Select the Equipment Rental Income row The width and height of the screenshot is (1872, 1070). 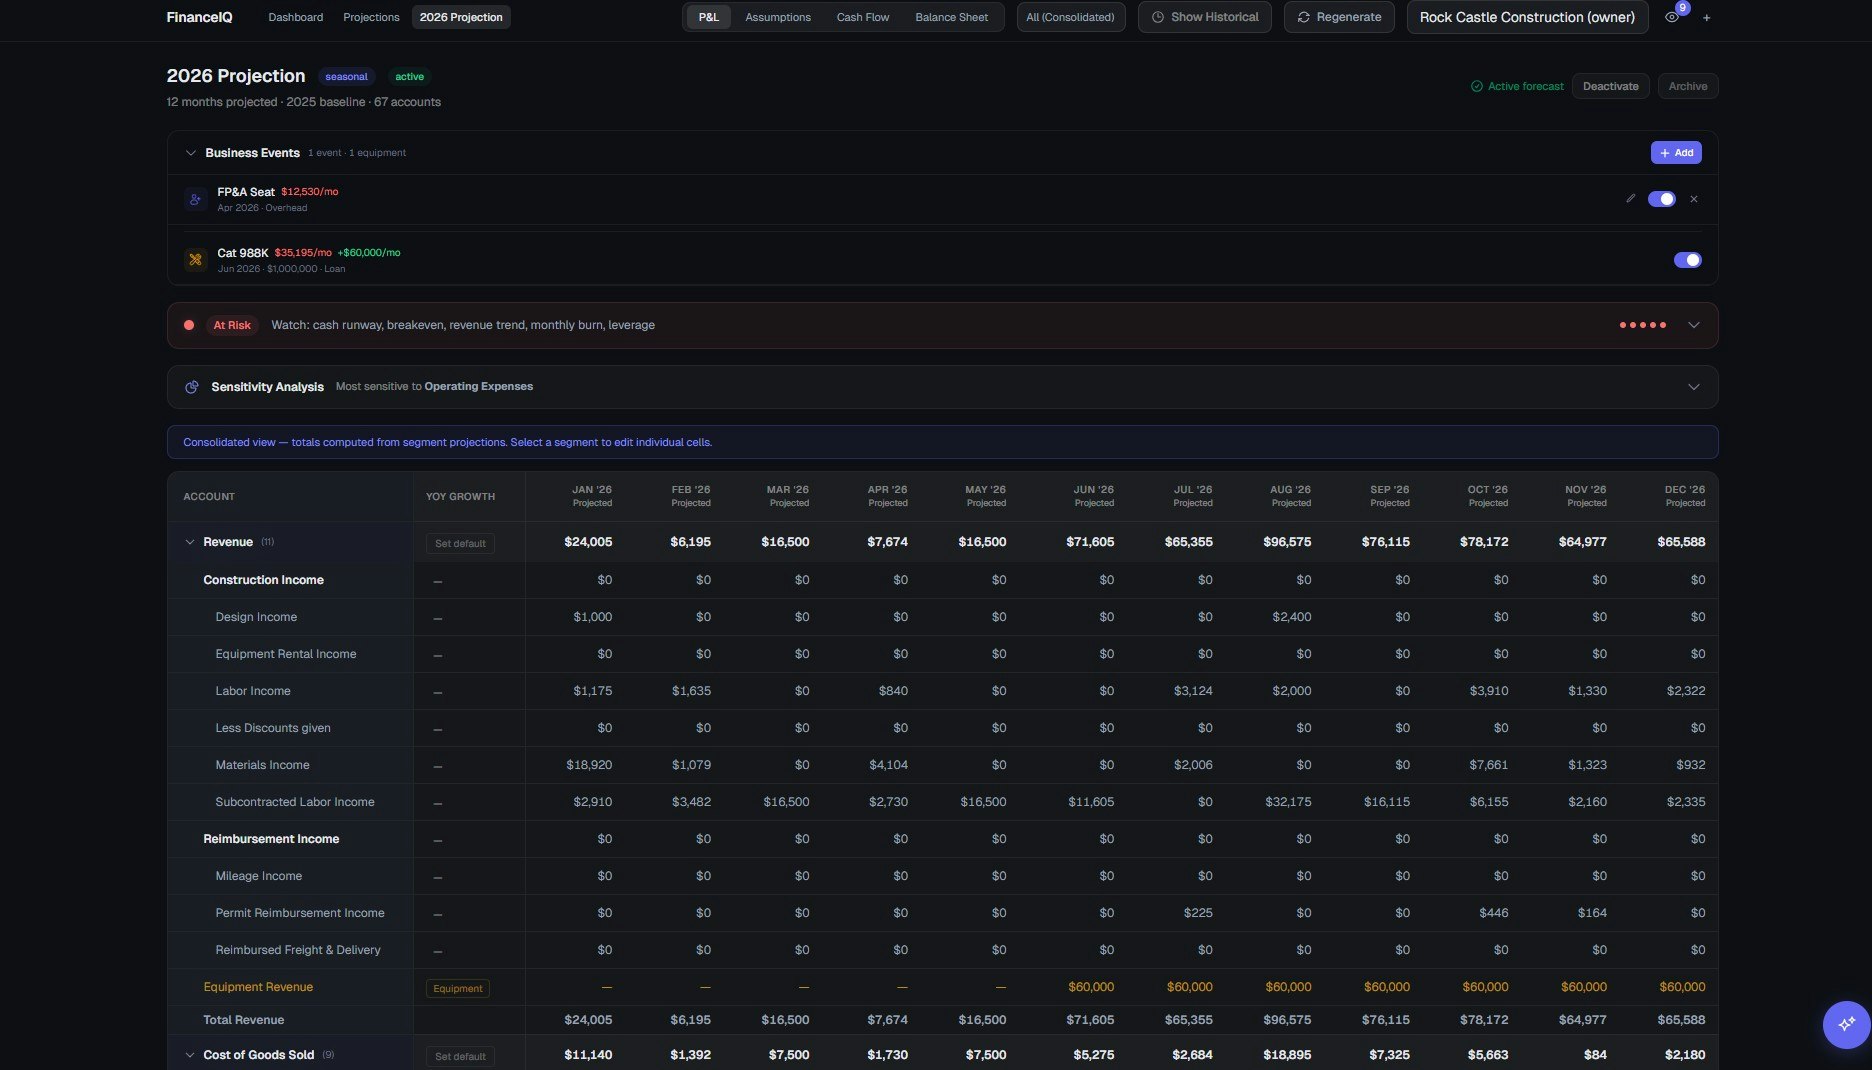[942, 654]
